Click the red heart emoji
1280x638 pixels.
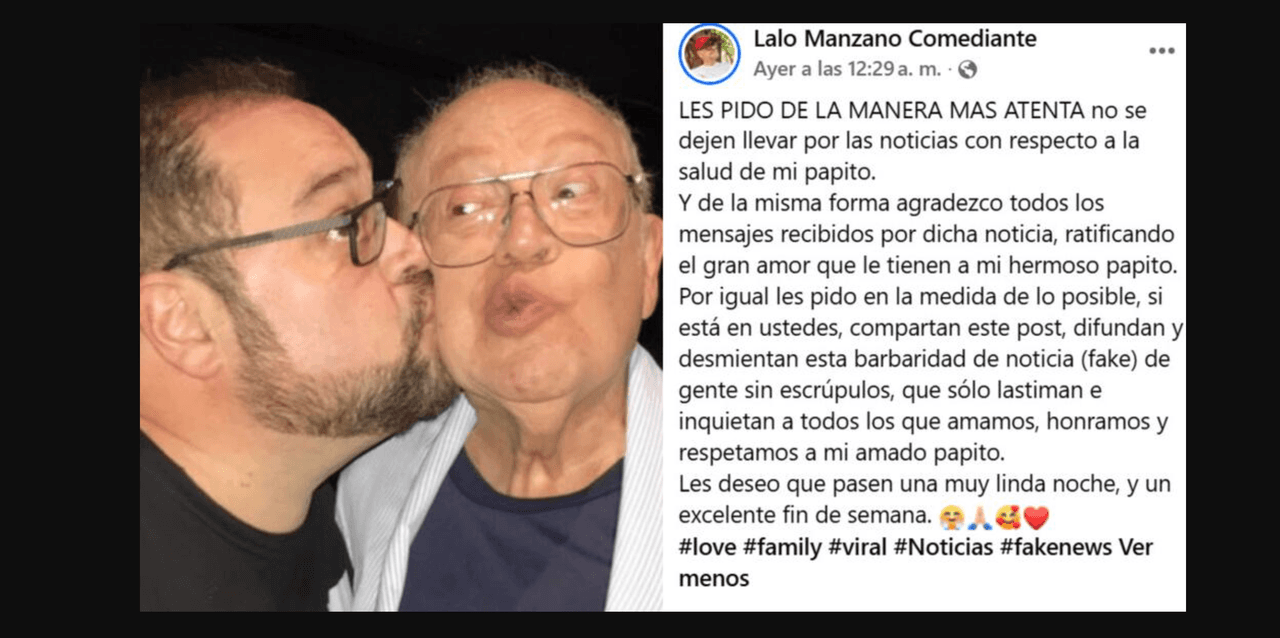[x=1036, y=517]
